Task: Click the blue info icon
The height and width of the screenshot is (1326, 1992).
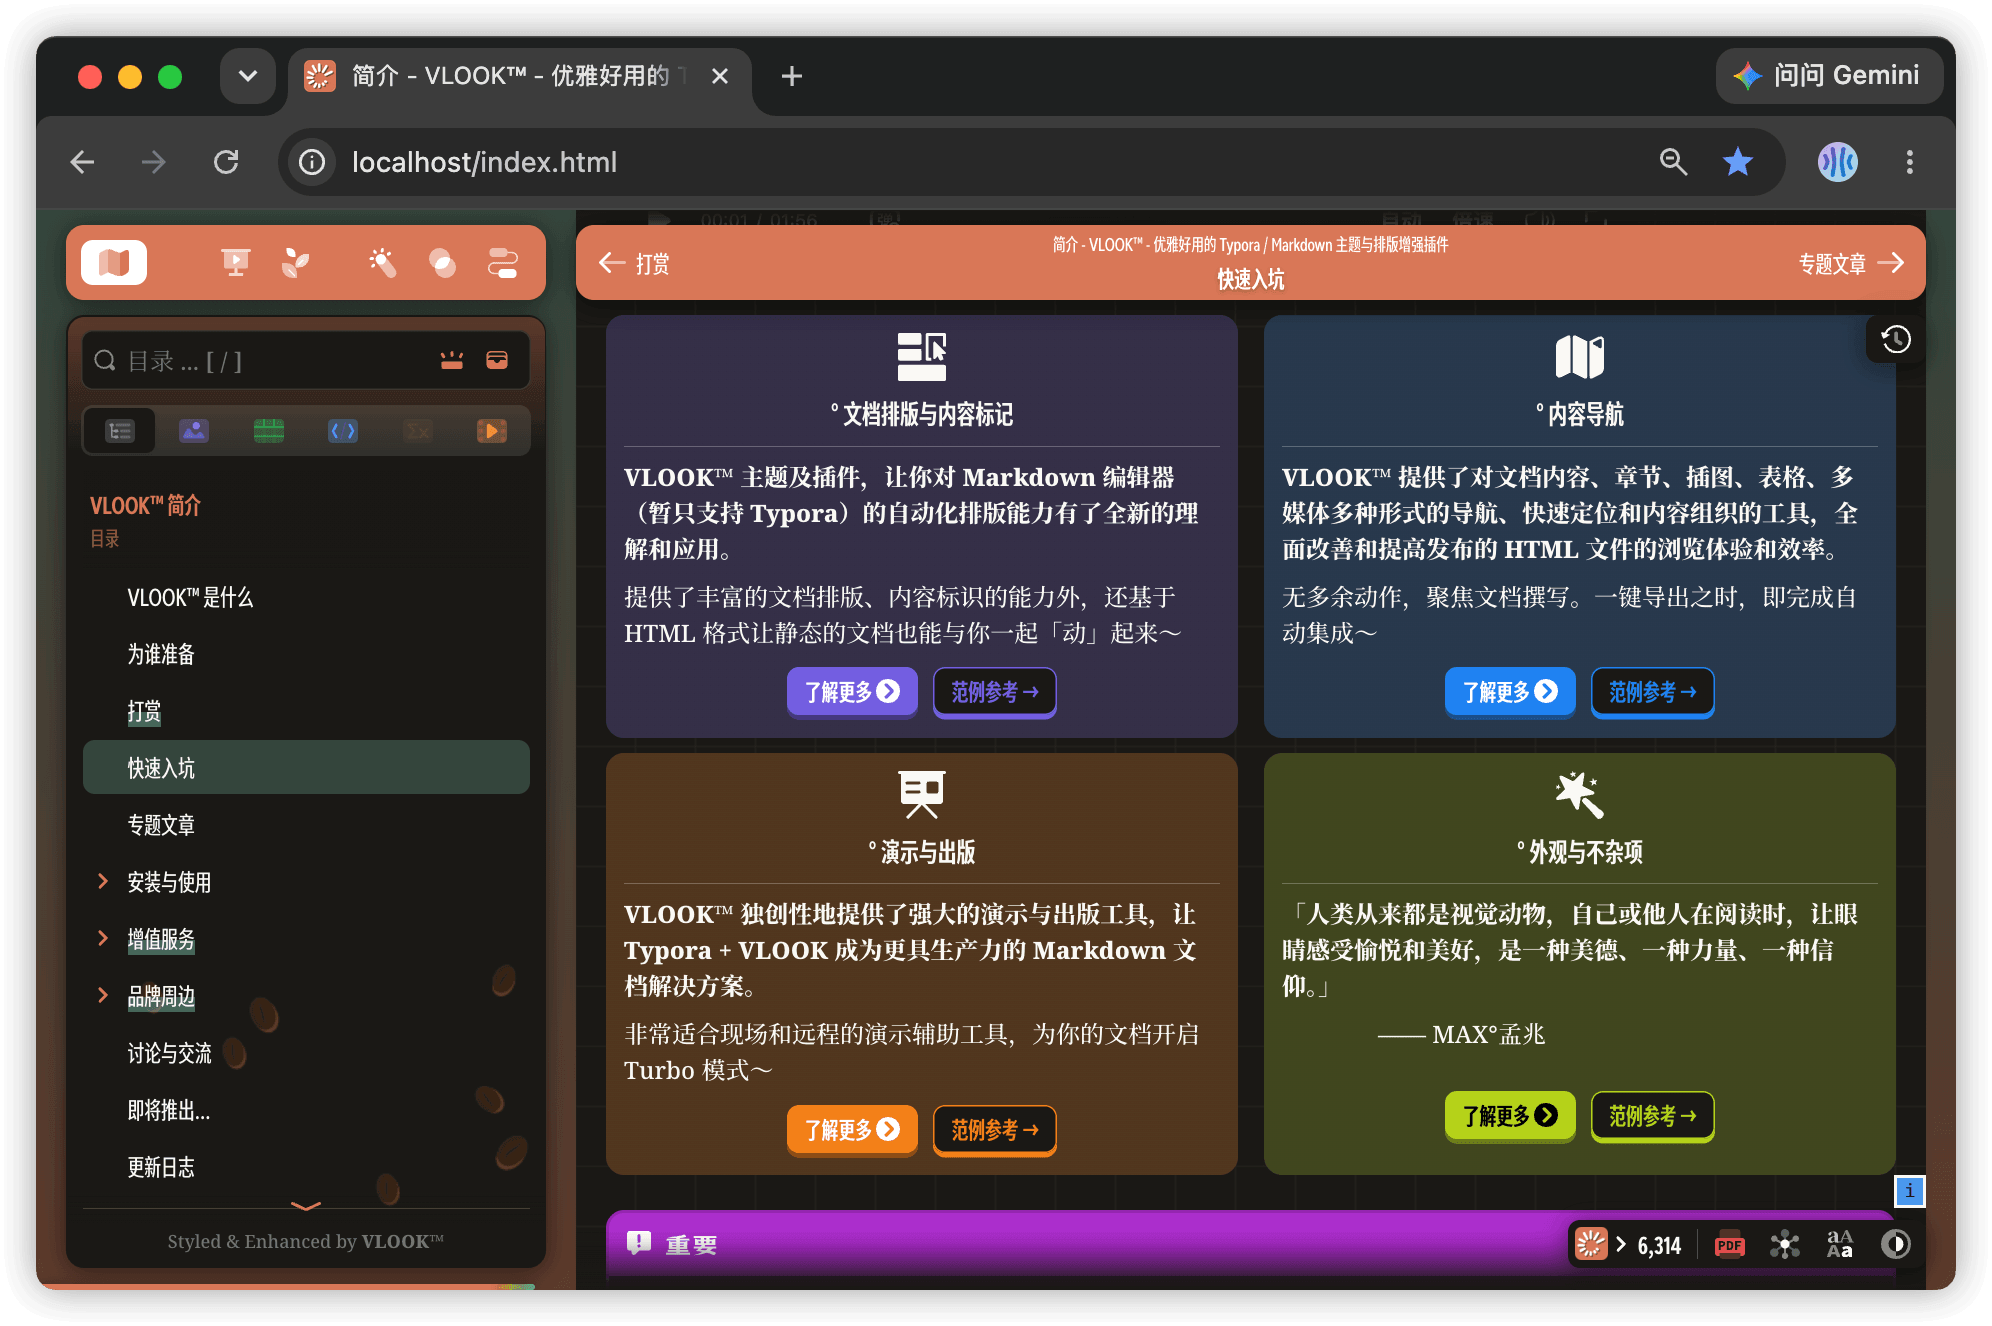Action: click(x=1910, y=1191)
